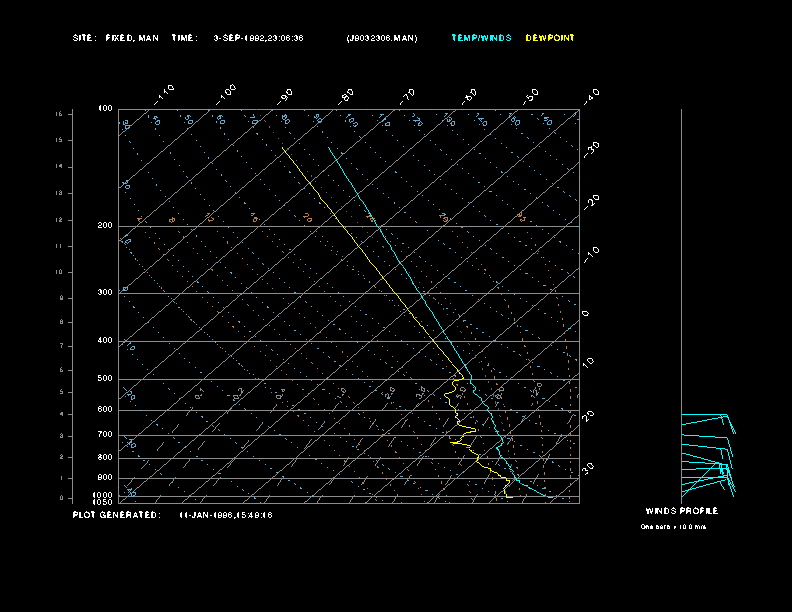
Task: Click the 700 pressure level label
Action: 105,434
